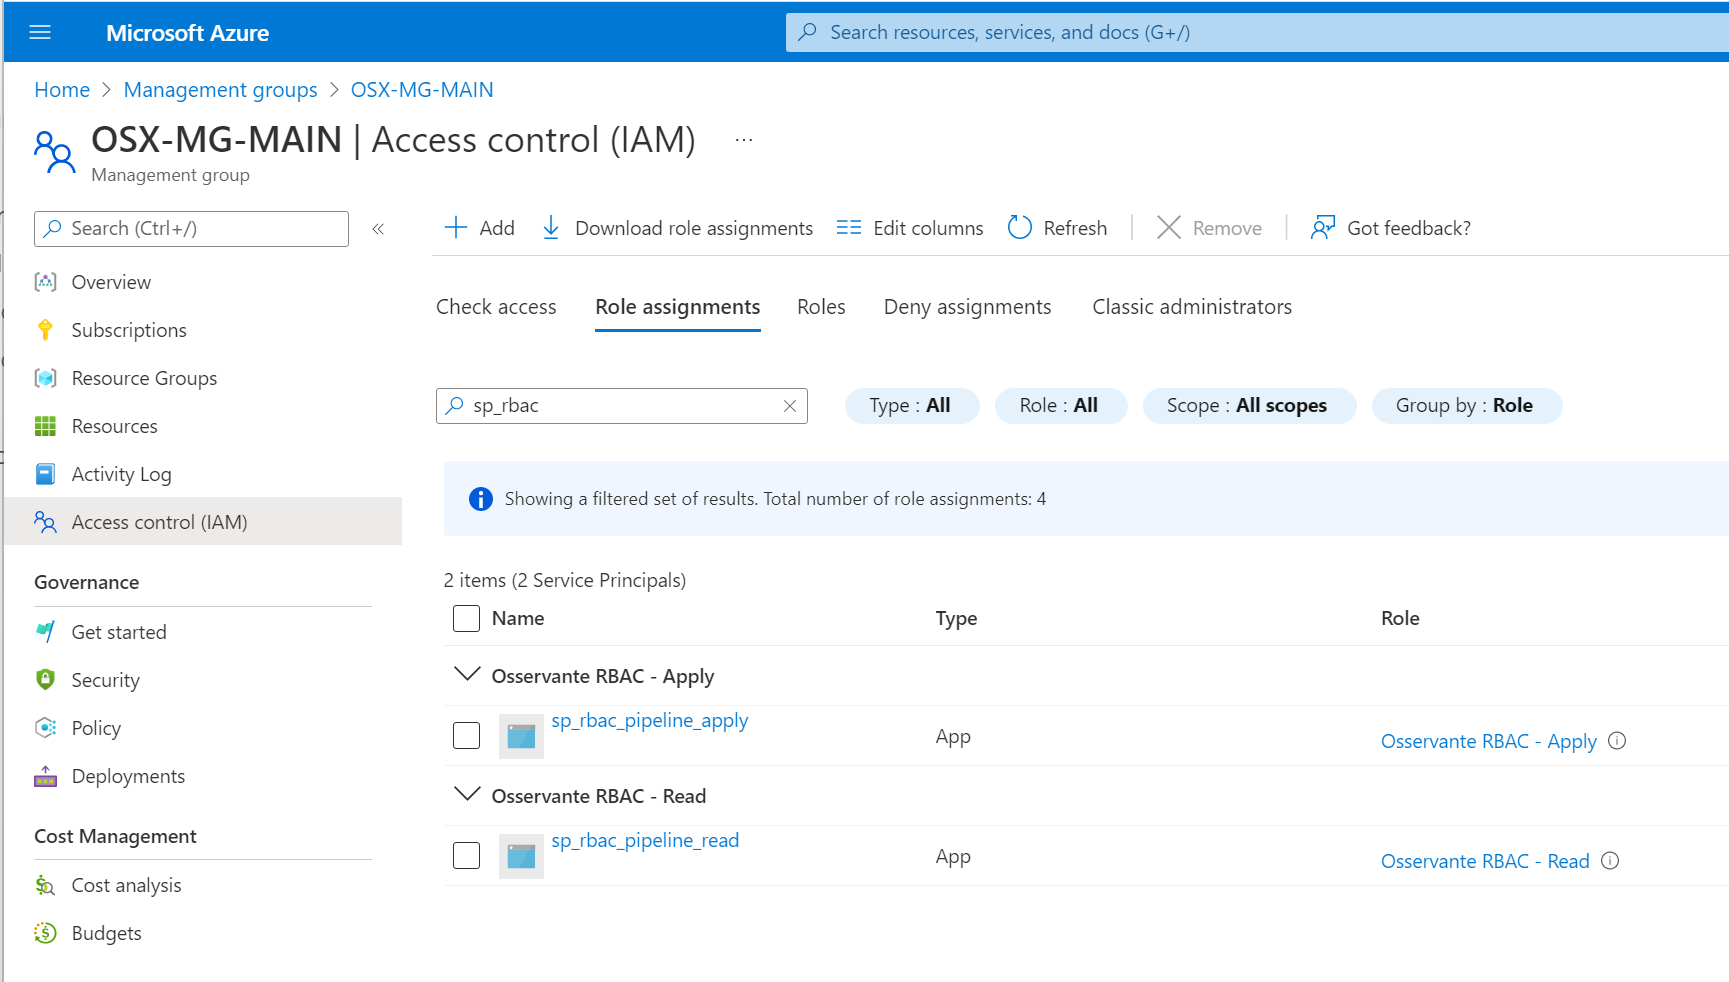1729x982 pixels.
Task: Open the Type : All filter
Action: pos(912,406)
